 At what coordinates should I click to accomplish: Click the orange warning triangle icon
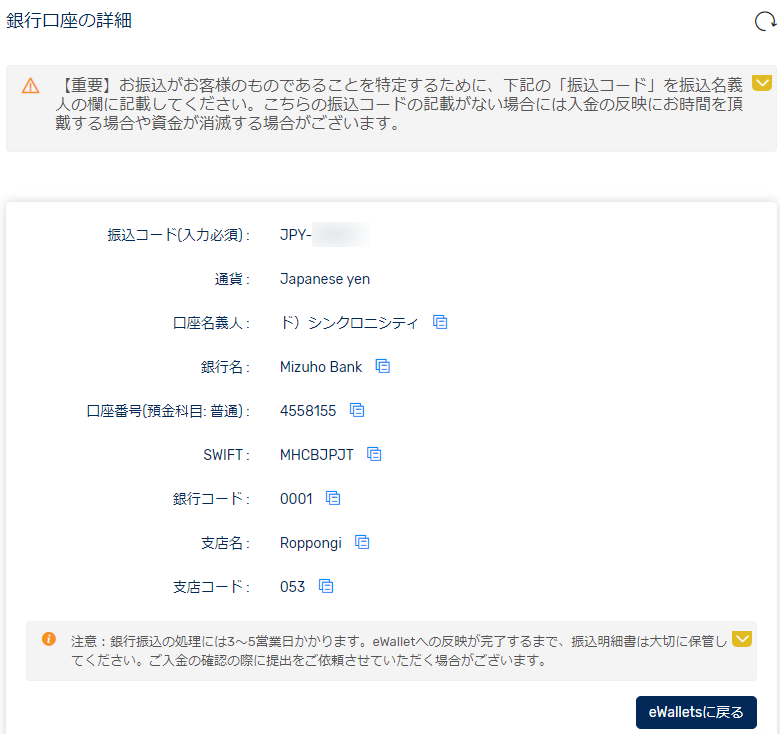tap(31, 85)
